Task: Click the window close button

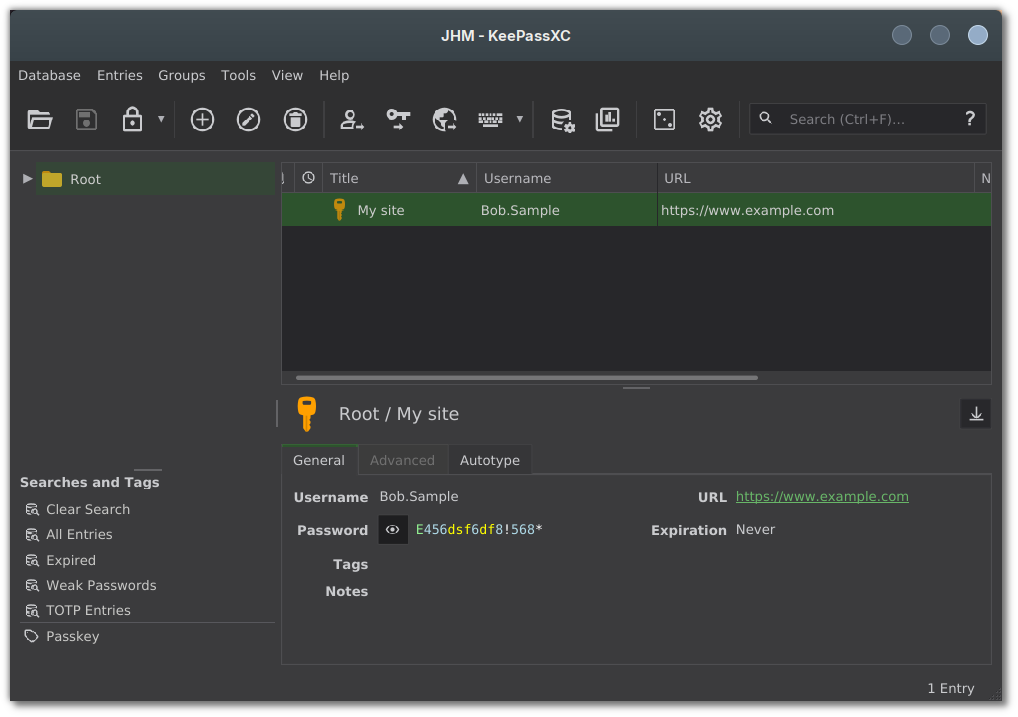Action: 978,35
